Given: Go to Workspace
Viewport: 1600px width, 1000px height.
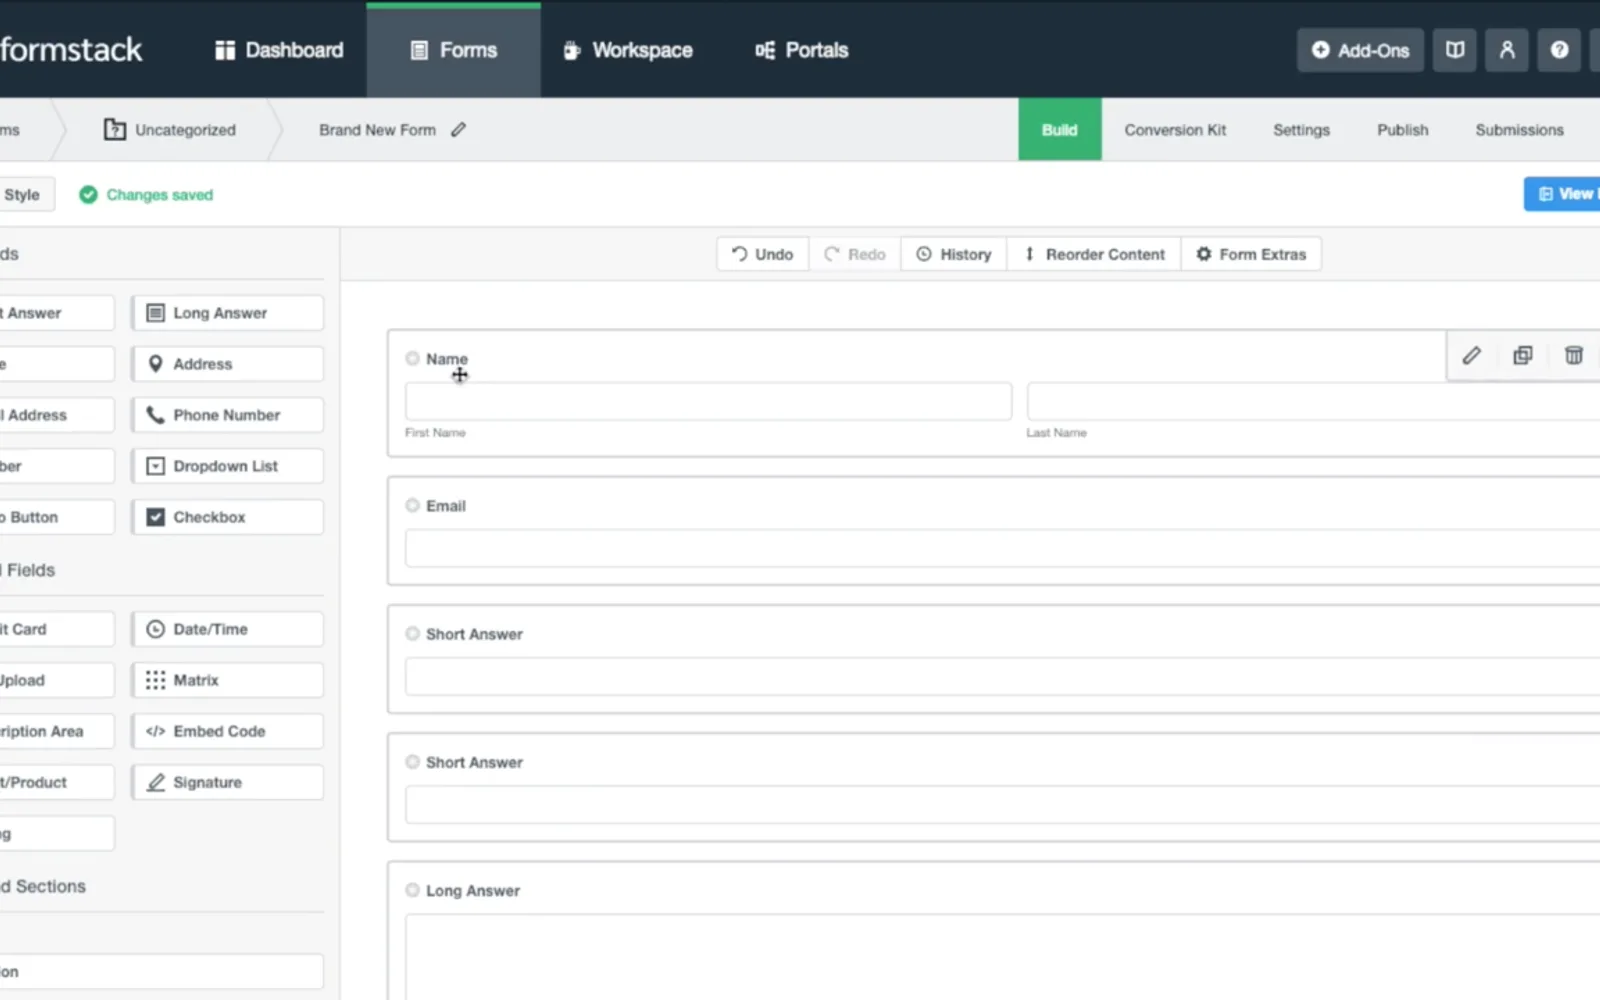Looking at the screenshot, I should pos(628,50).
